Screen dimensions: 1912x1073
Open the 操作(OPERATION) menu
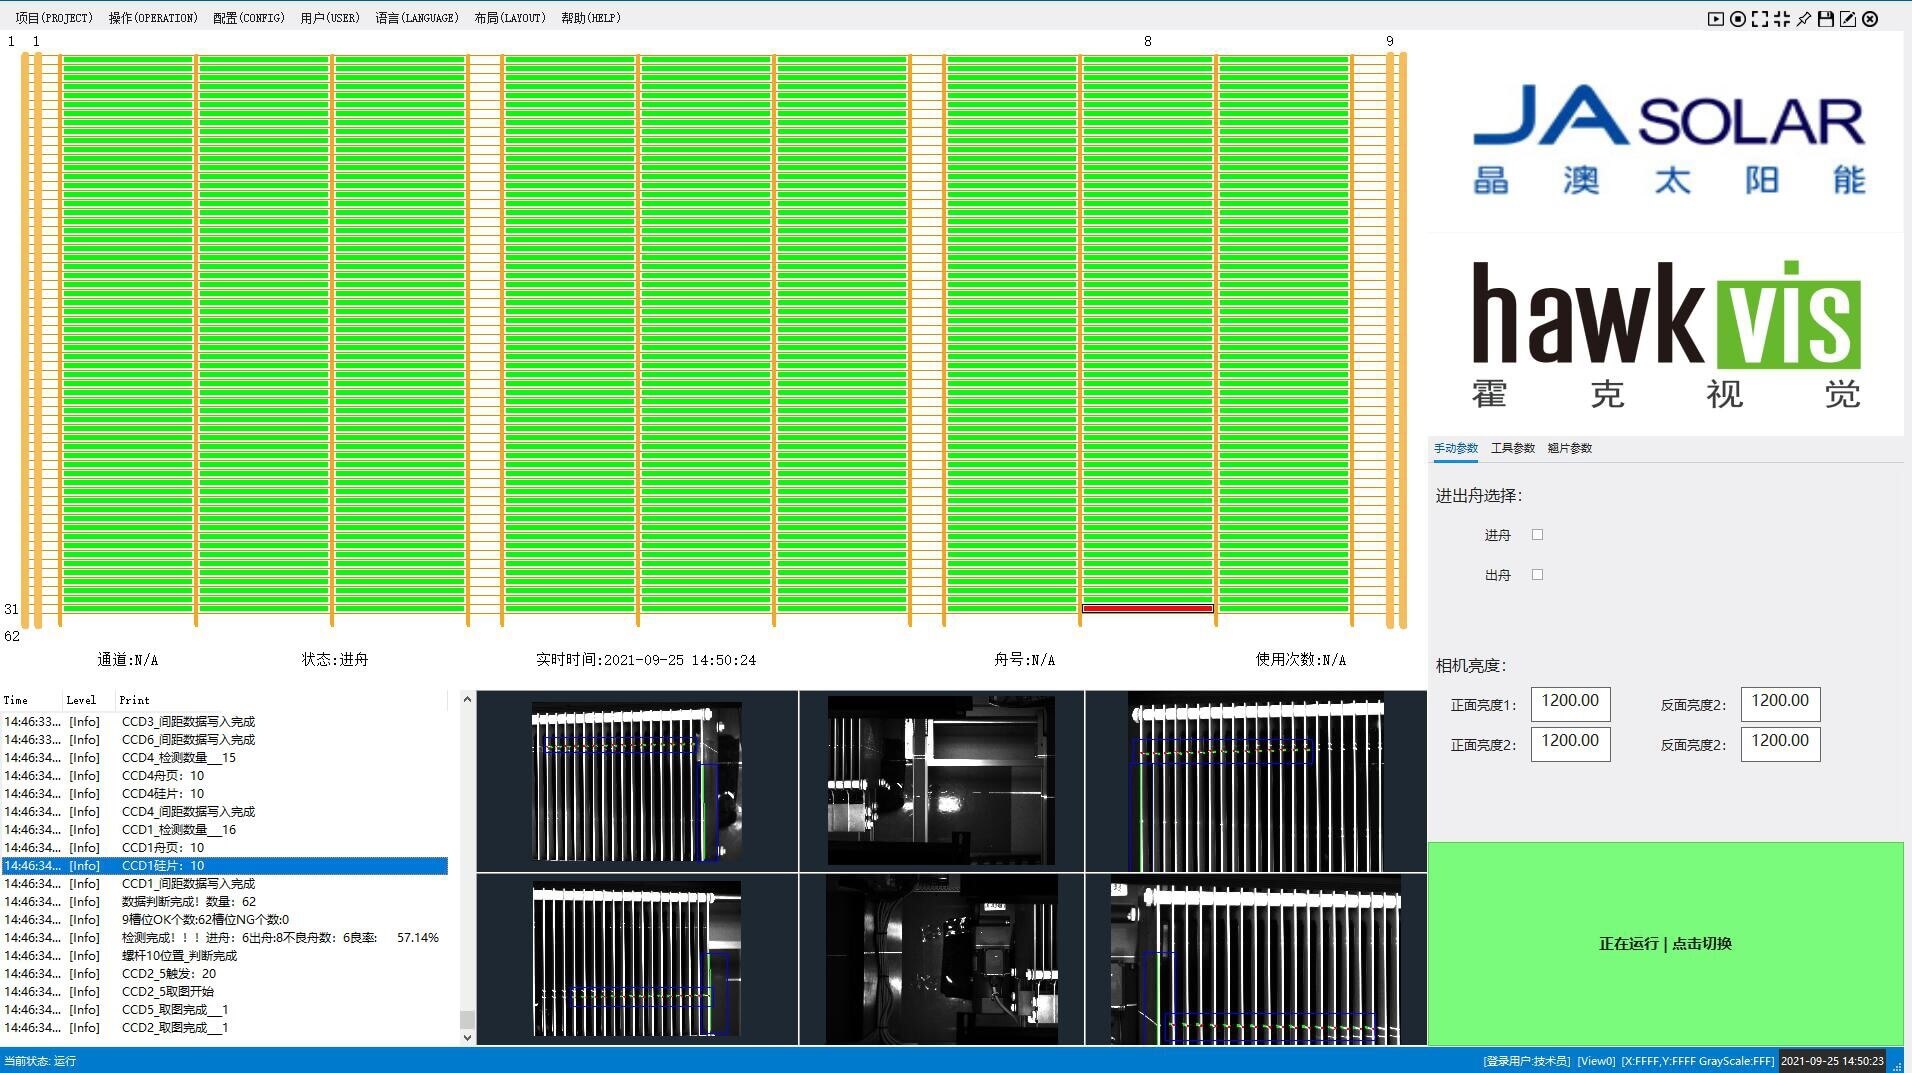tap(153, 18)
